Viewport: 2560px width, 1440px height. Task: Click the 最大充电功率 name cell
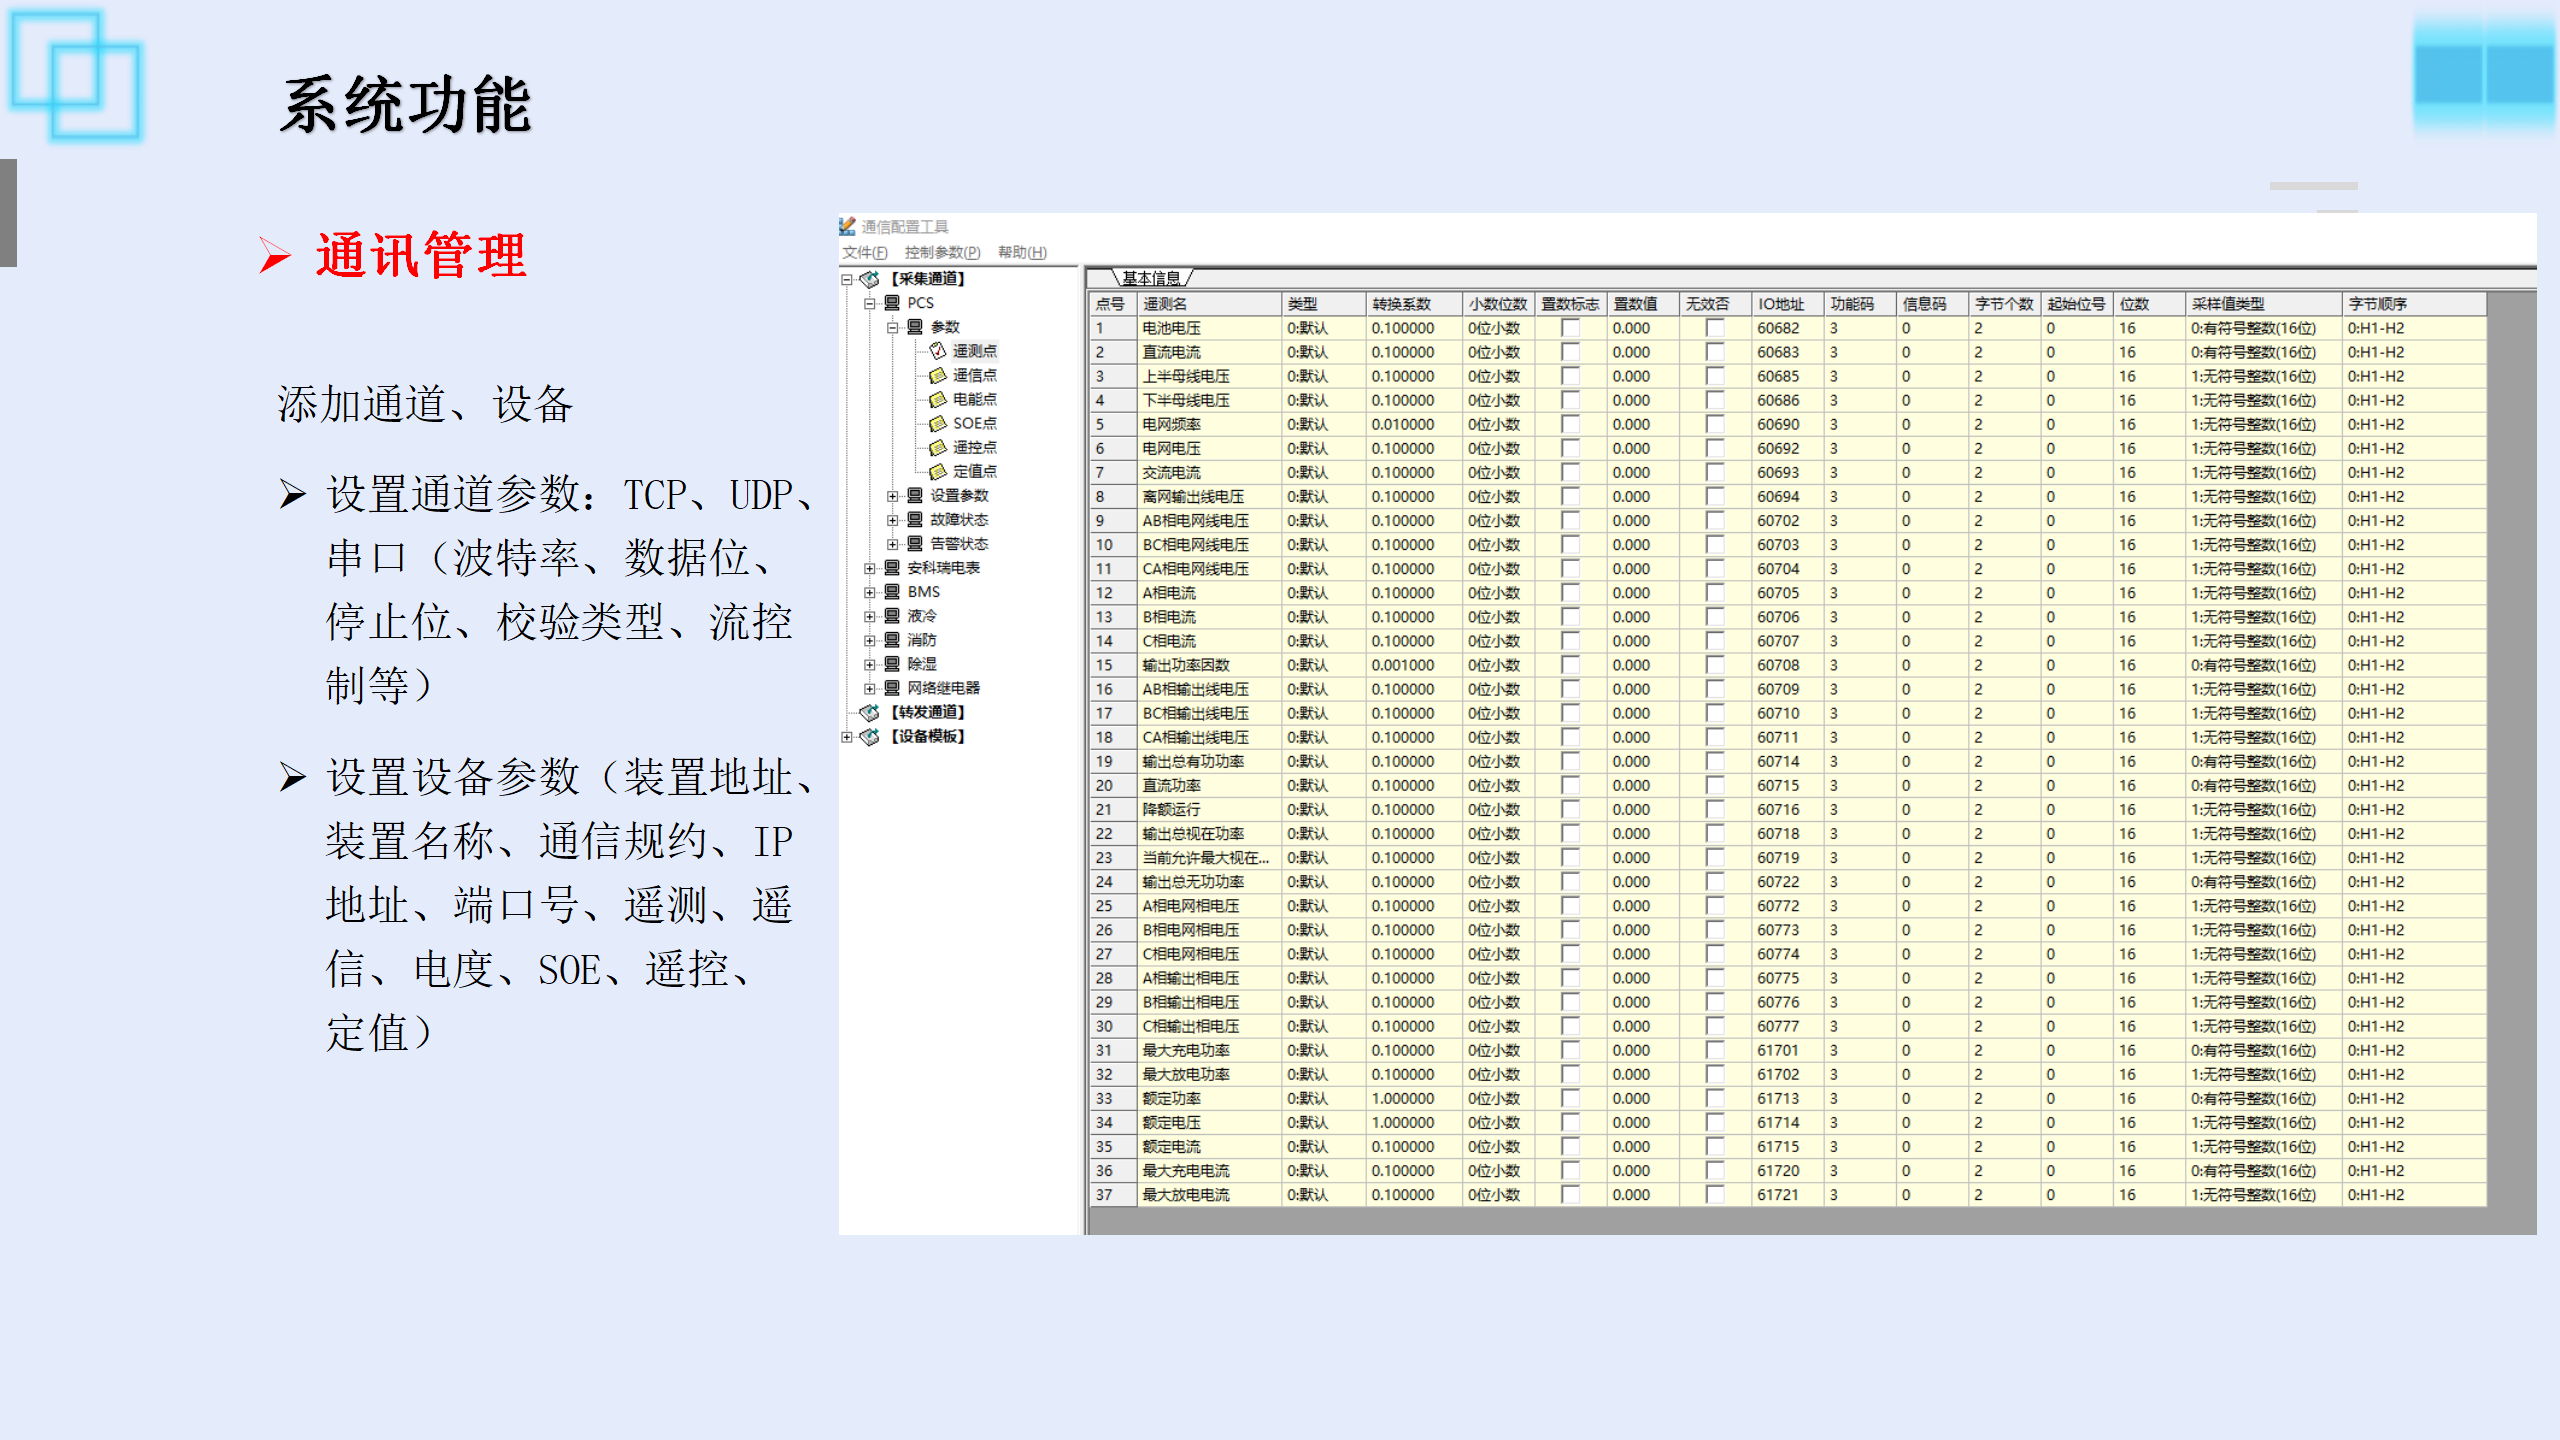pos(1209,1050)
